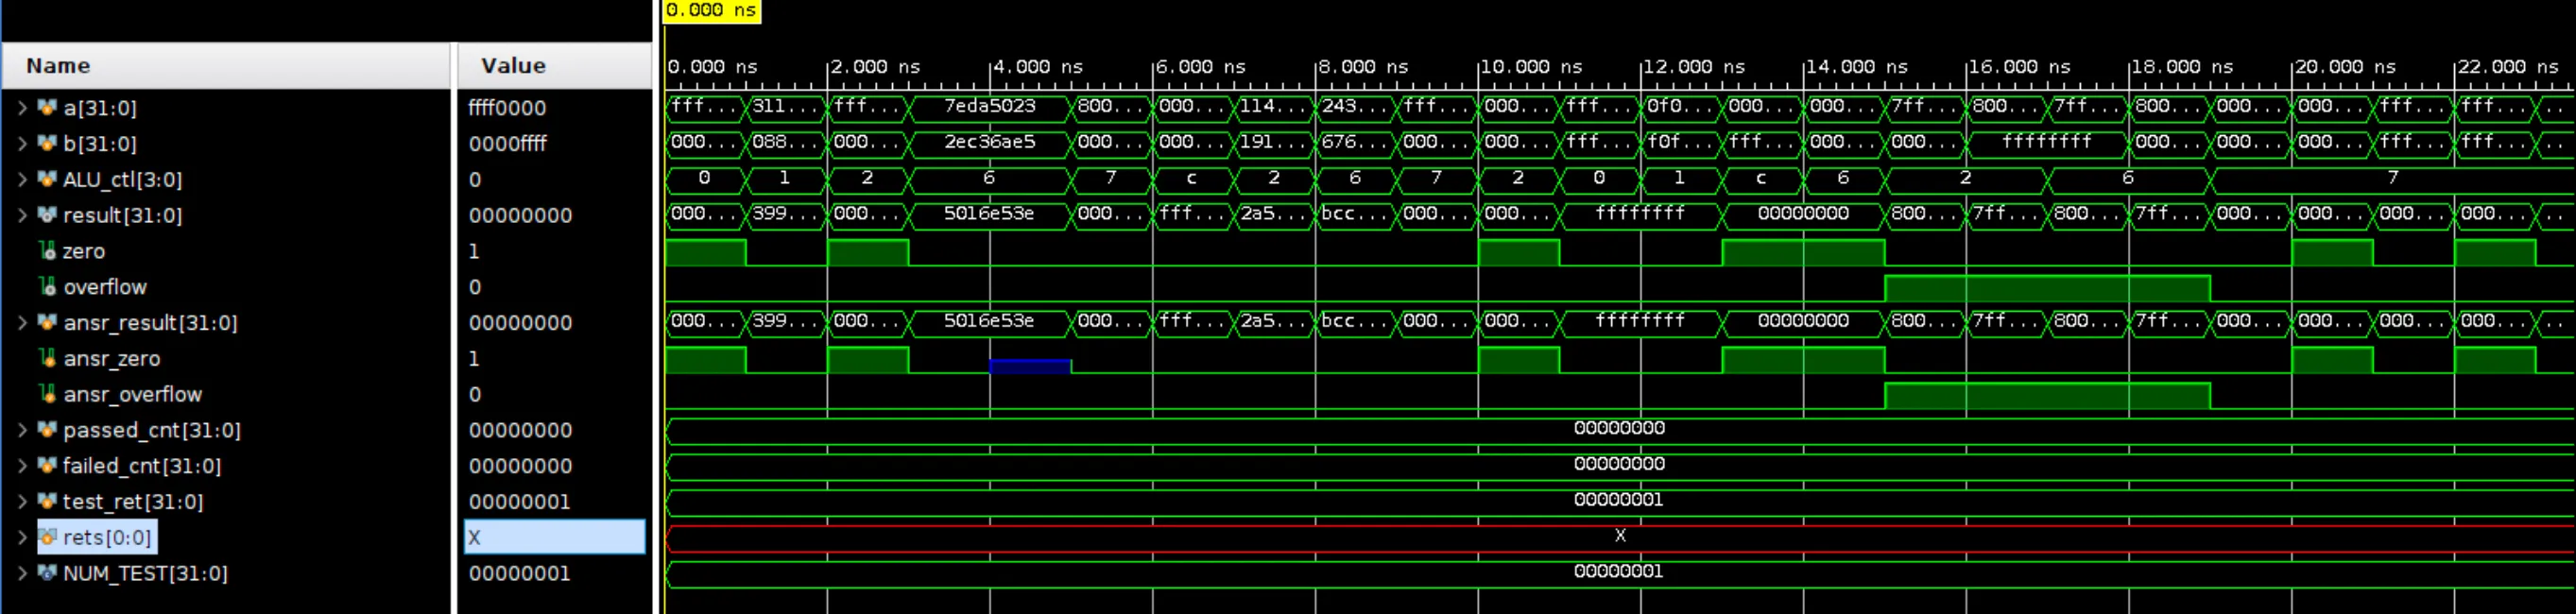The image size is (2576, 614).
Task: Expand the rets[0:0] signal bus
Action: [22, 537]
